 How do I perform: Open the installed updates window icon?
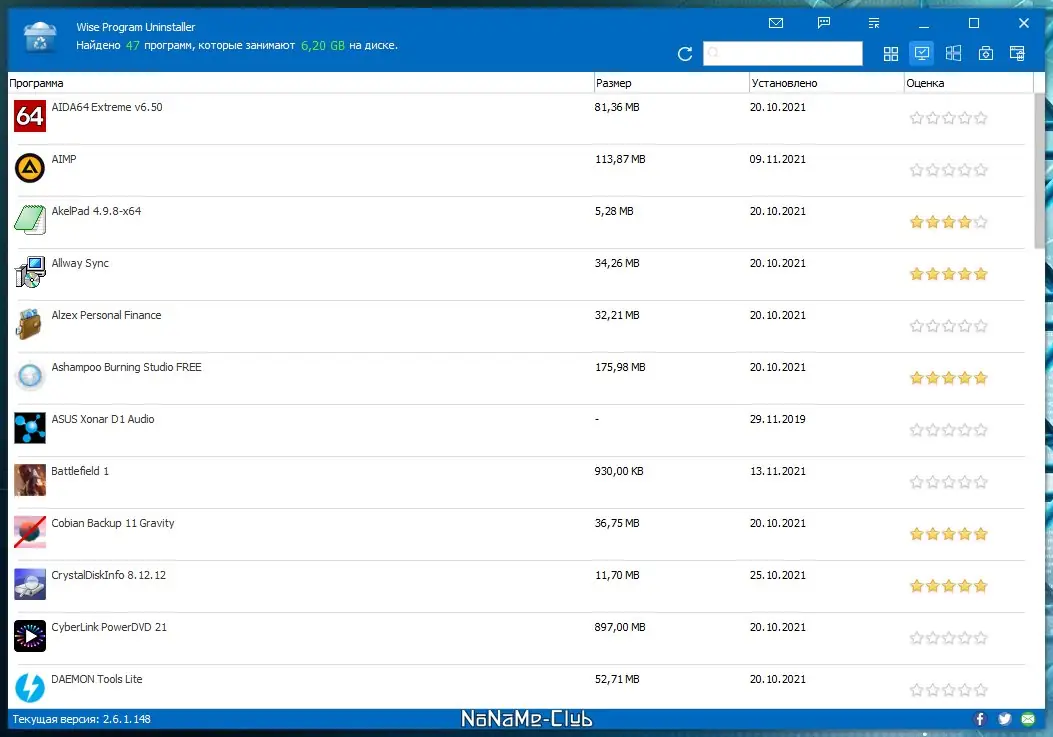(1017, 54)
